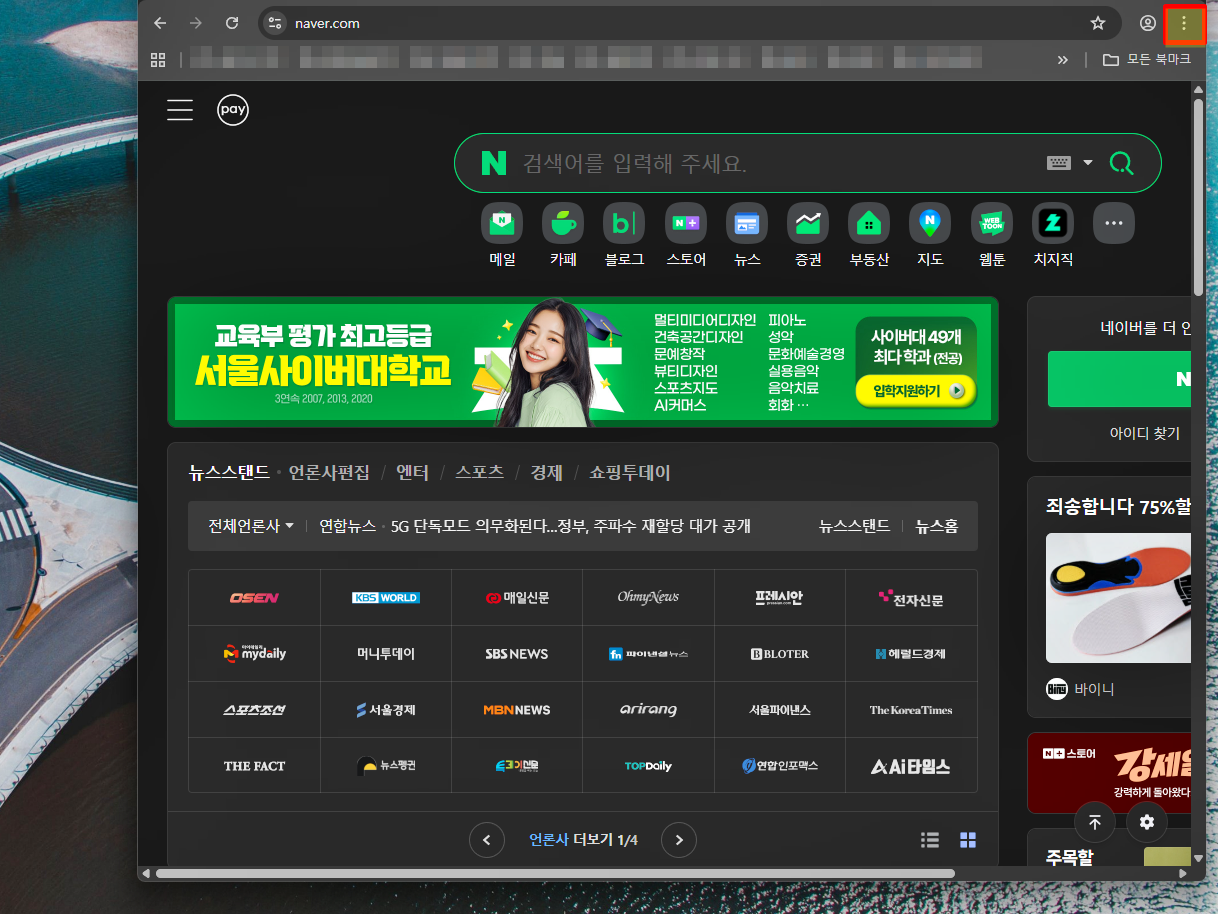The width and height of the screenshot is (1218, 914).
Task: Select the 쇼핑투데이 tab
Action: click(630, 473)
